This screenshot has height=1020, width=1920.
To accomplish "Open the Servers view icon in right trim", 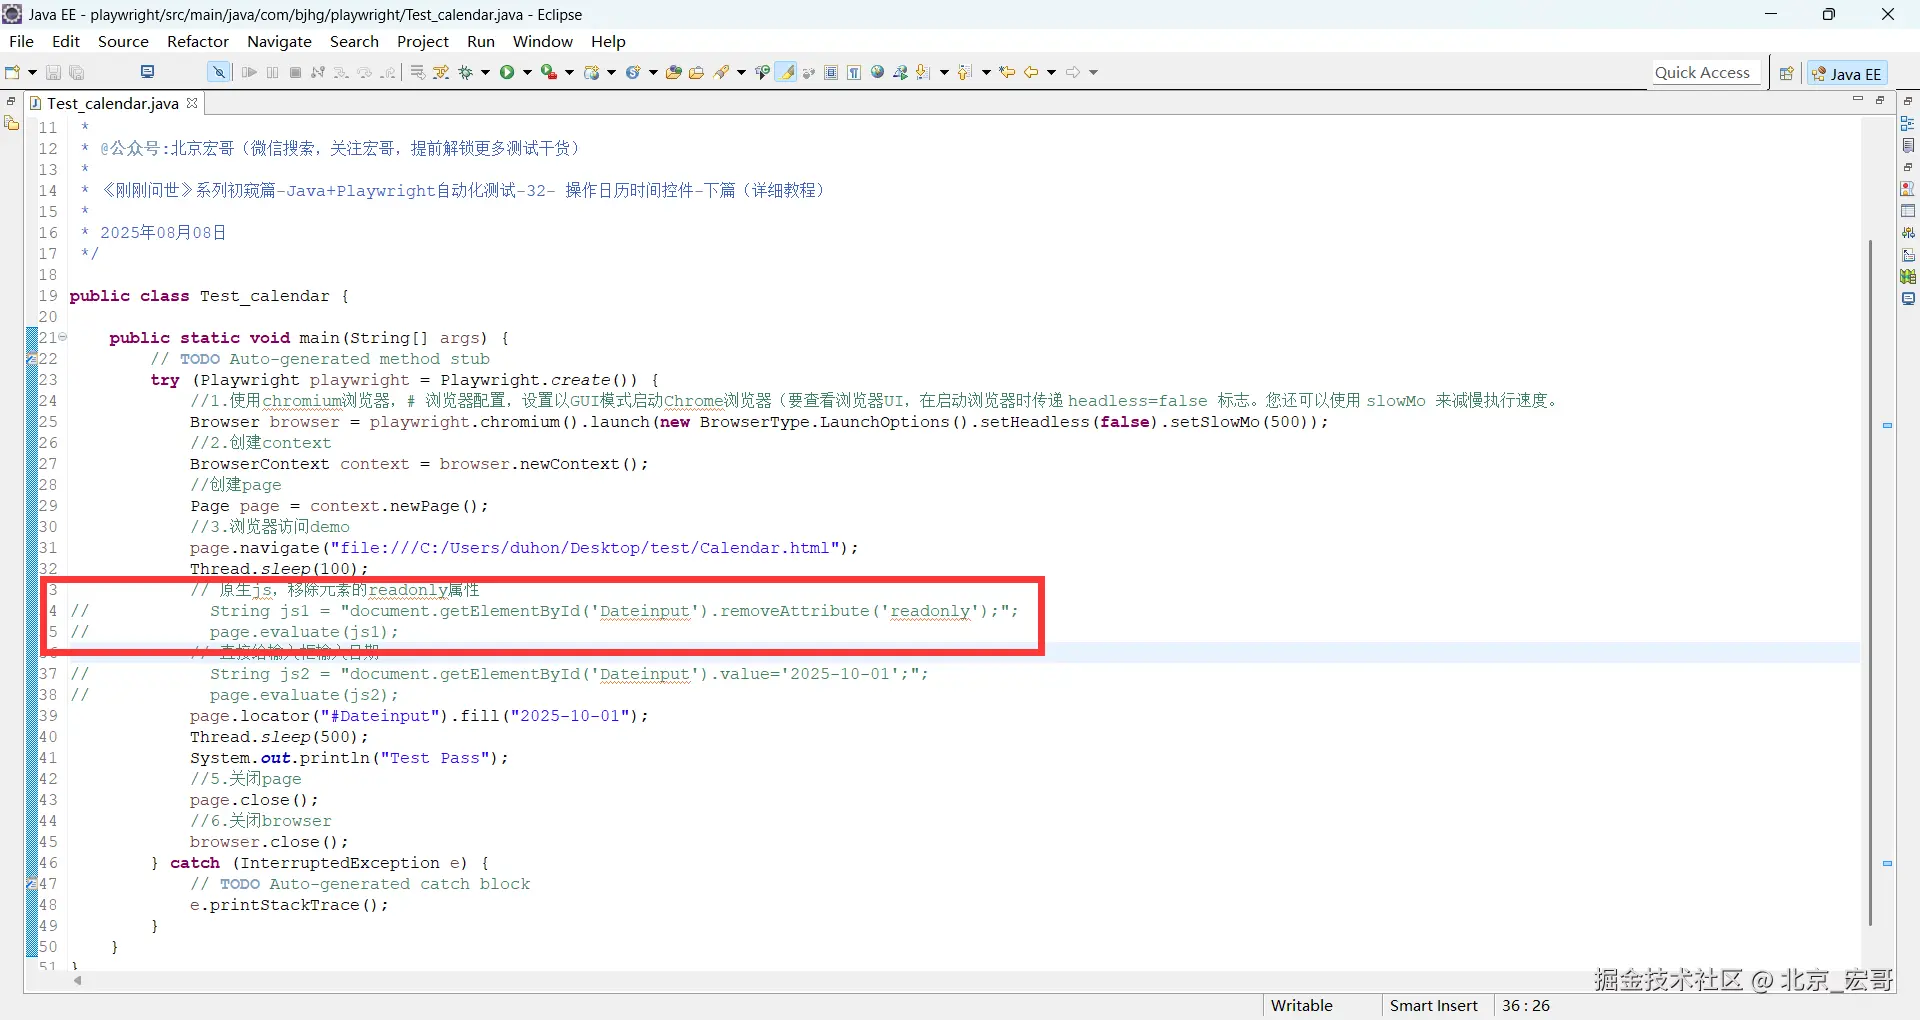I will tap(1908, 233).
